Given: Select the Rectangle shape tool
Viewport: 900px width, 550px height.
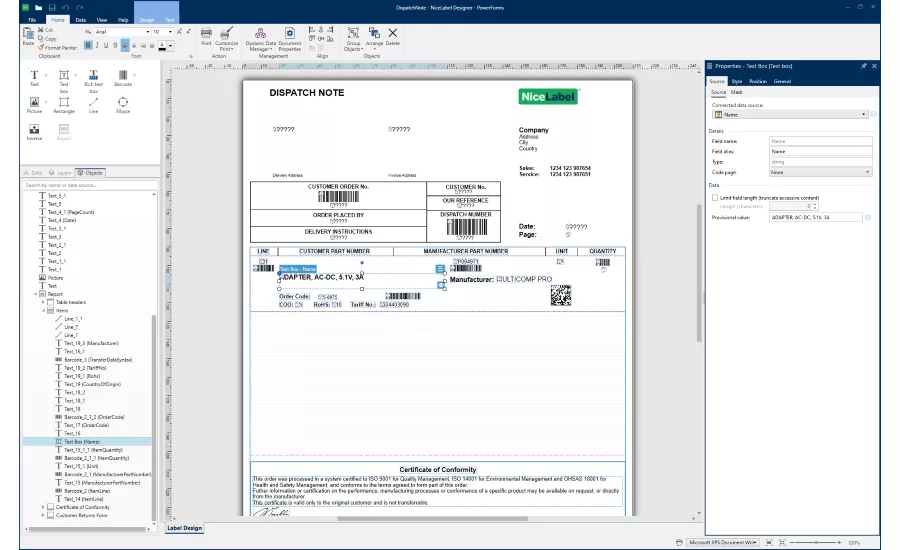Looking at the screenshot, I should coord(64,105).
